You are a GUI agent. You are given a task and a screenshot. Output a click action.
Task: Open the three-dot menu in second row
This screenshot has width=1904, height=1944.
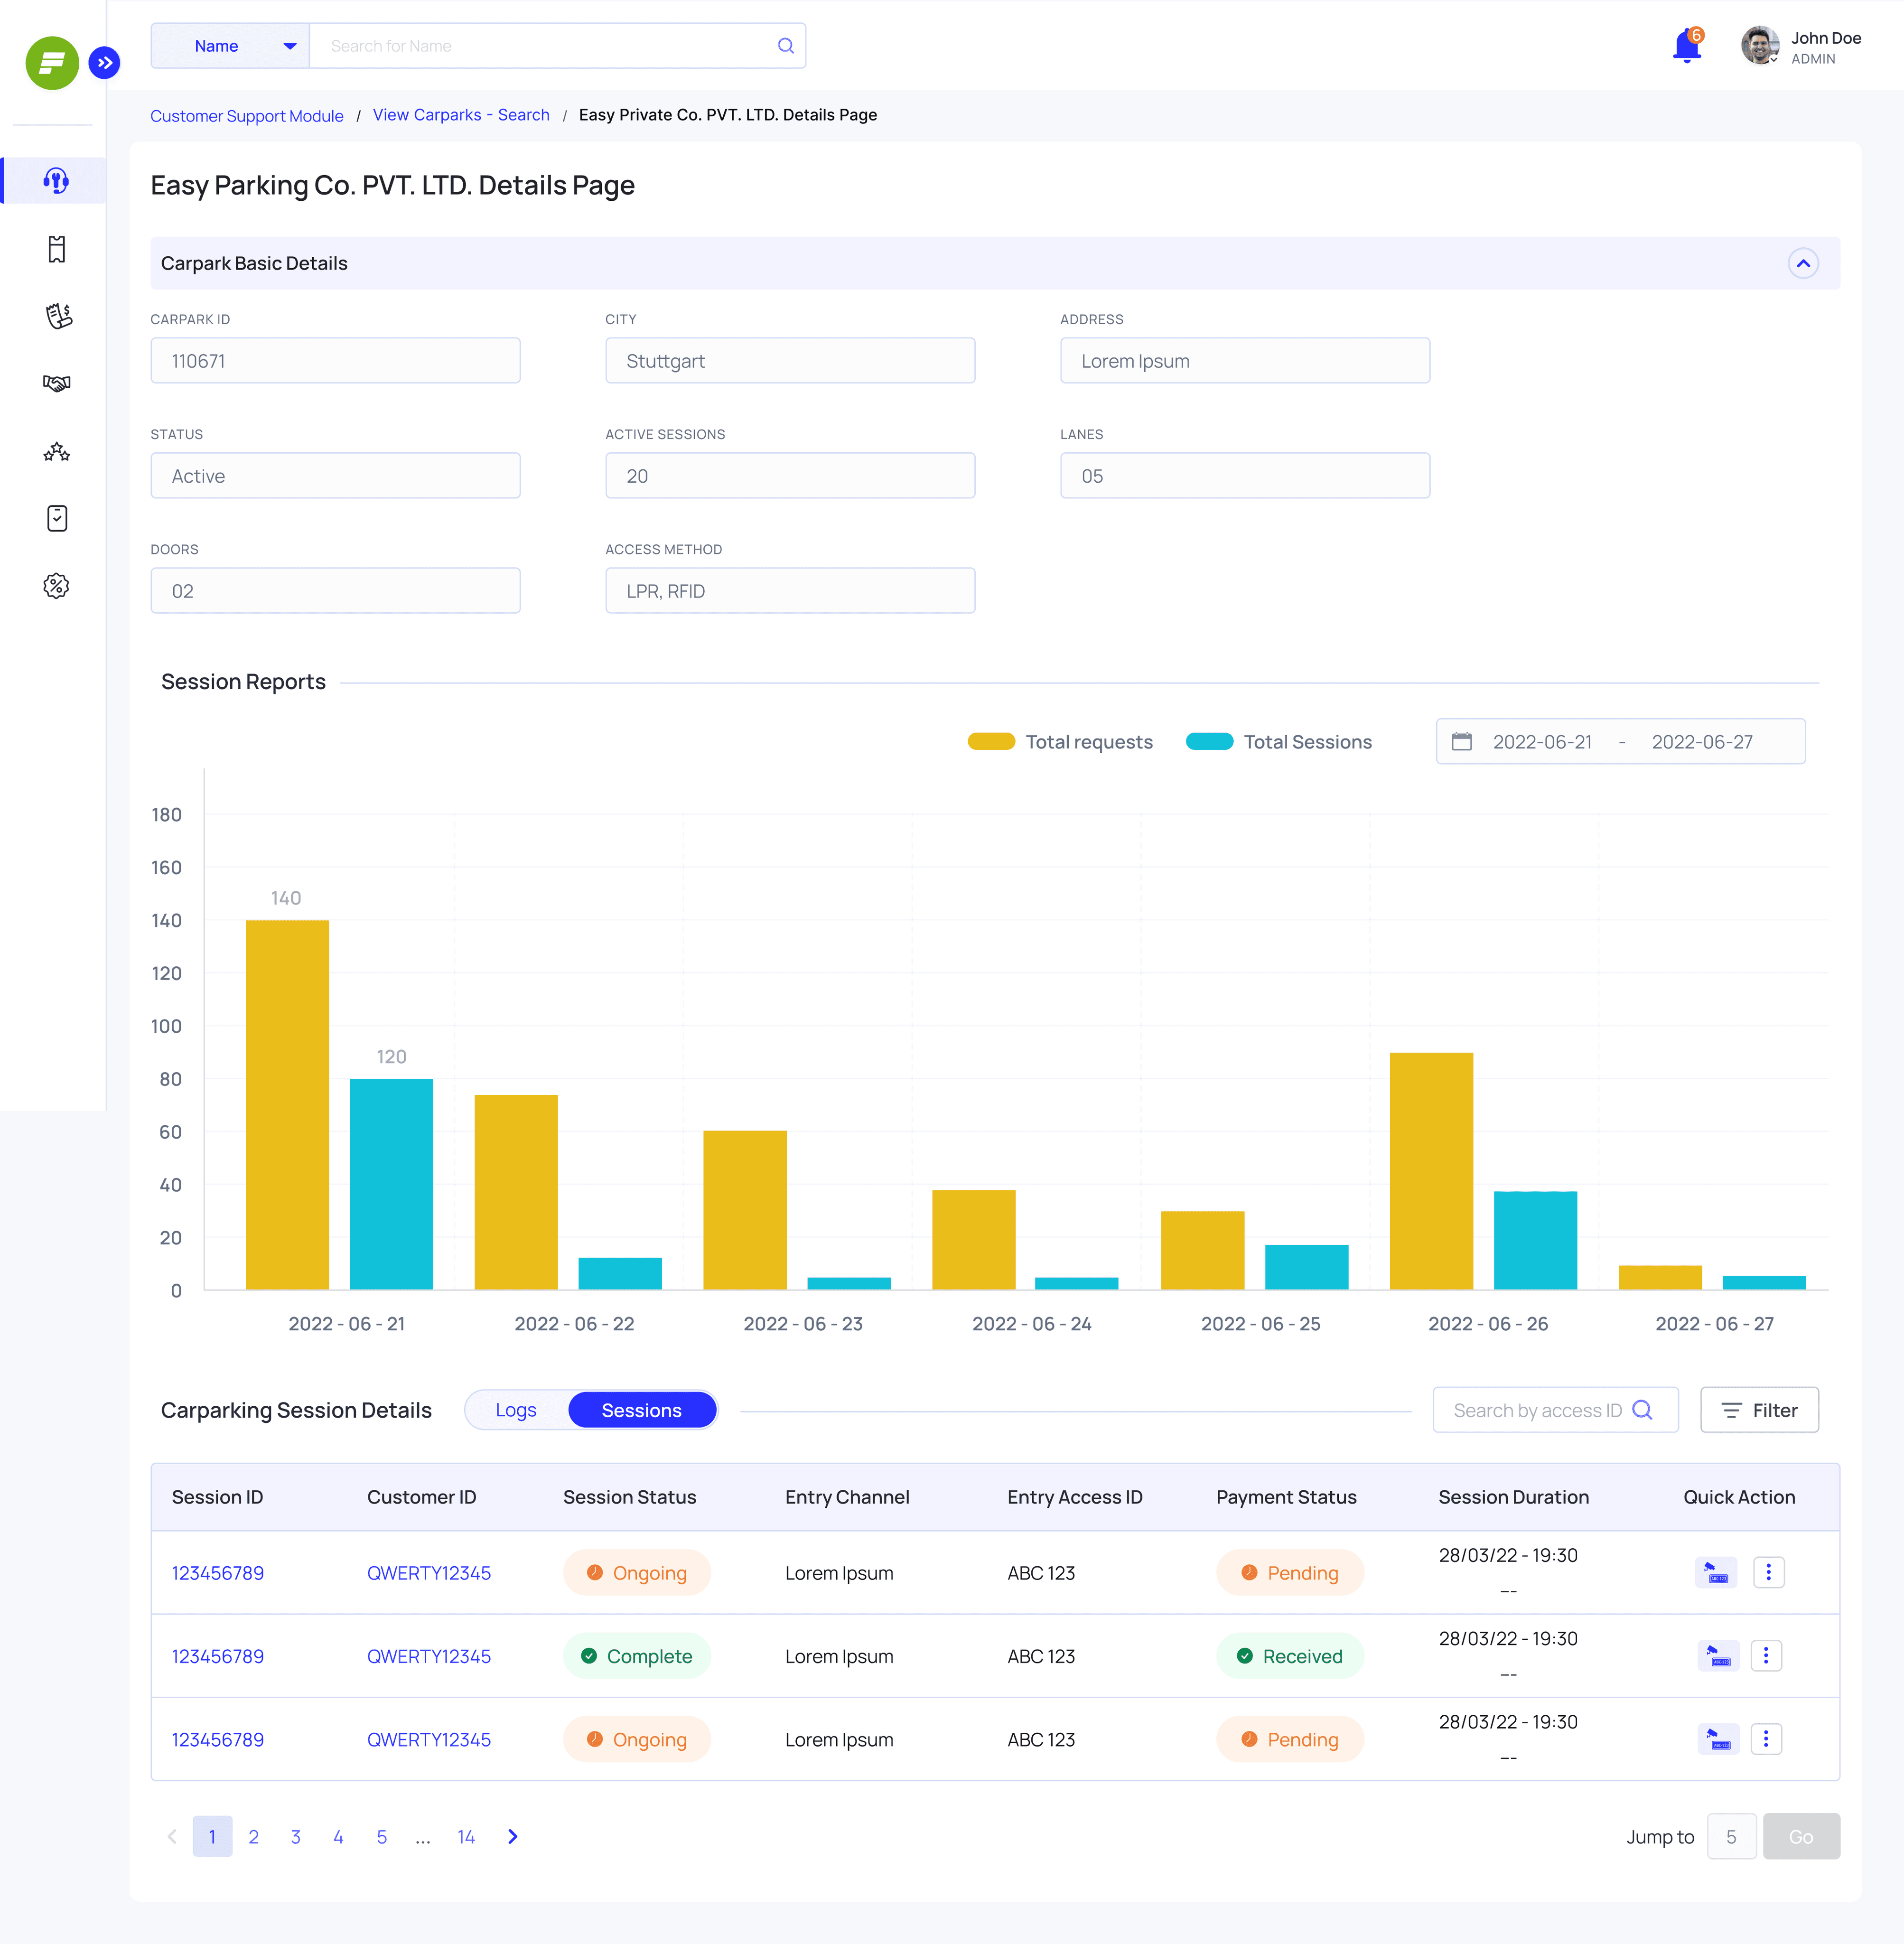point(1766,1656)
